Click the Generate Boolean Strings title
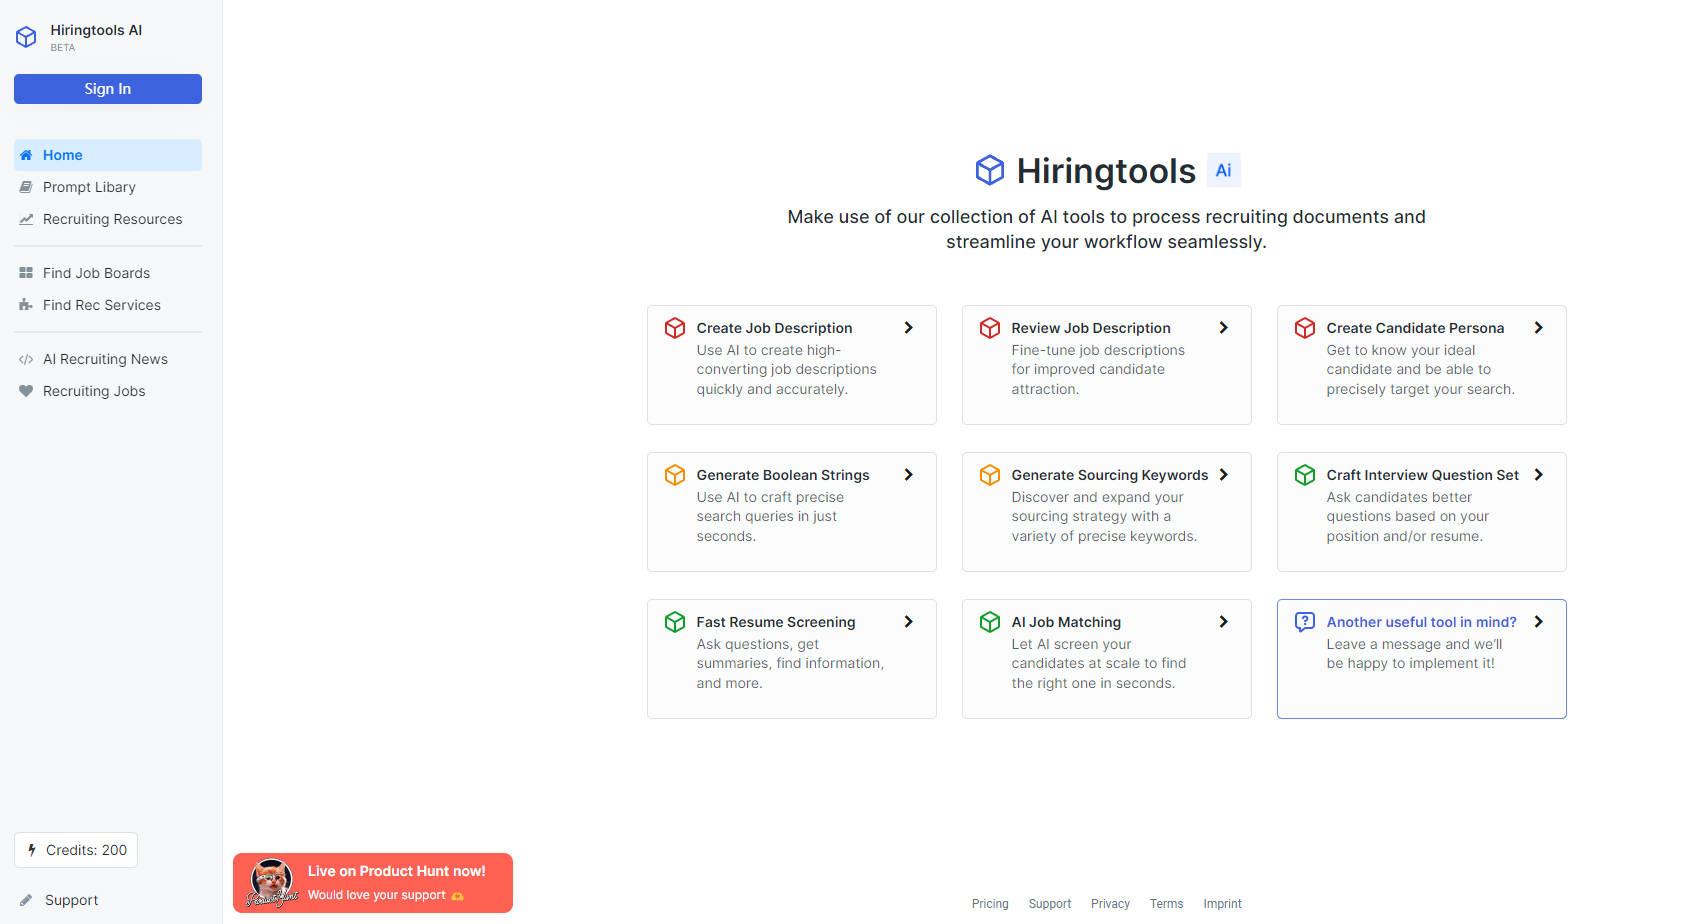The image size is (1687, 924). pyautogui.click(x=783, y=475)
